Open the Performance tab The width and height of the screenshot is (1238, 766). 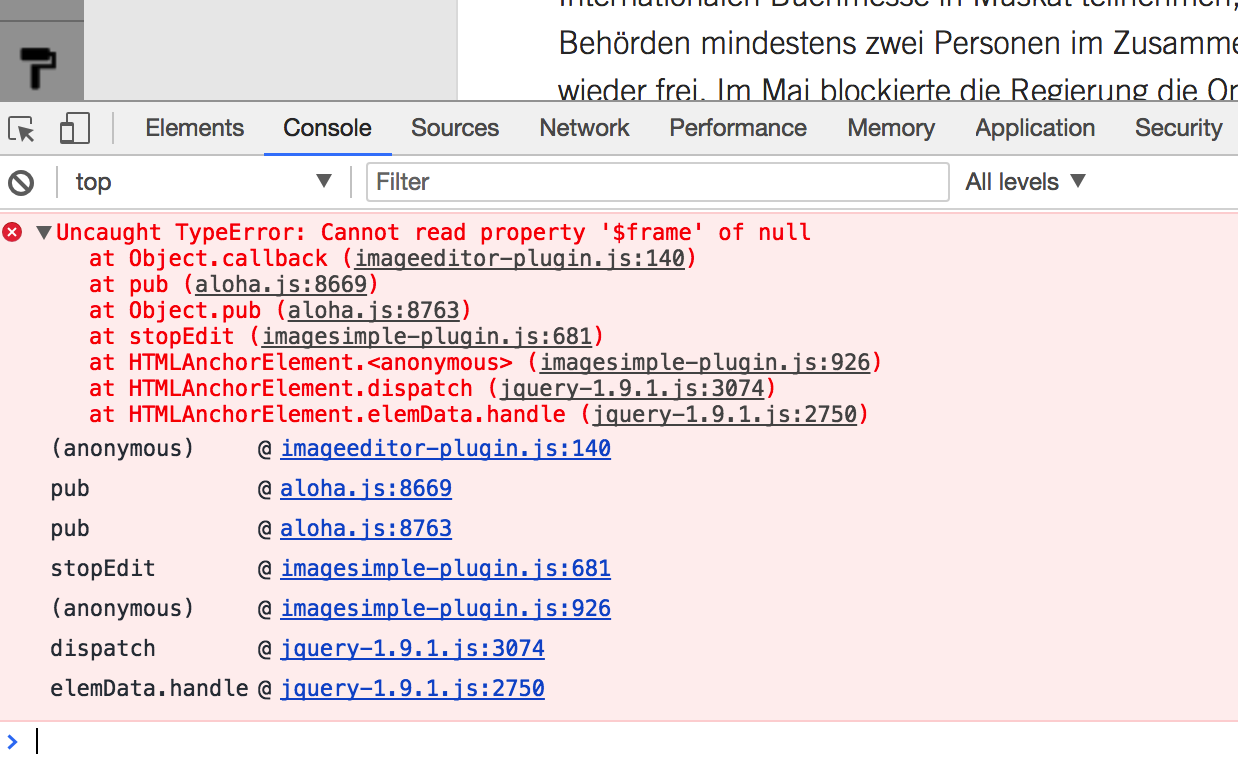[x=738, y=128]
